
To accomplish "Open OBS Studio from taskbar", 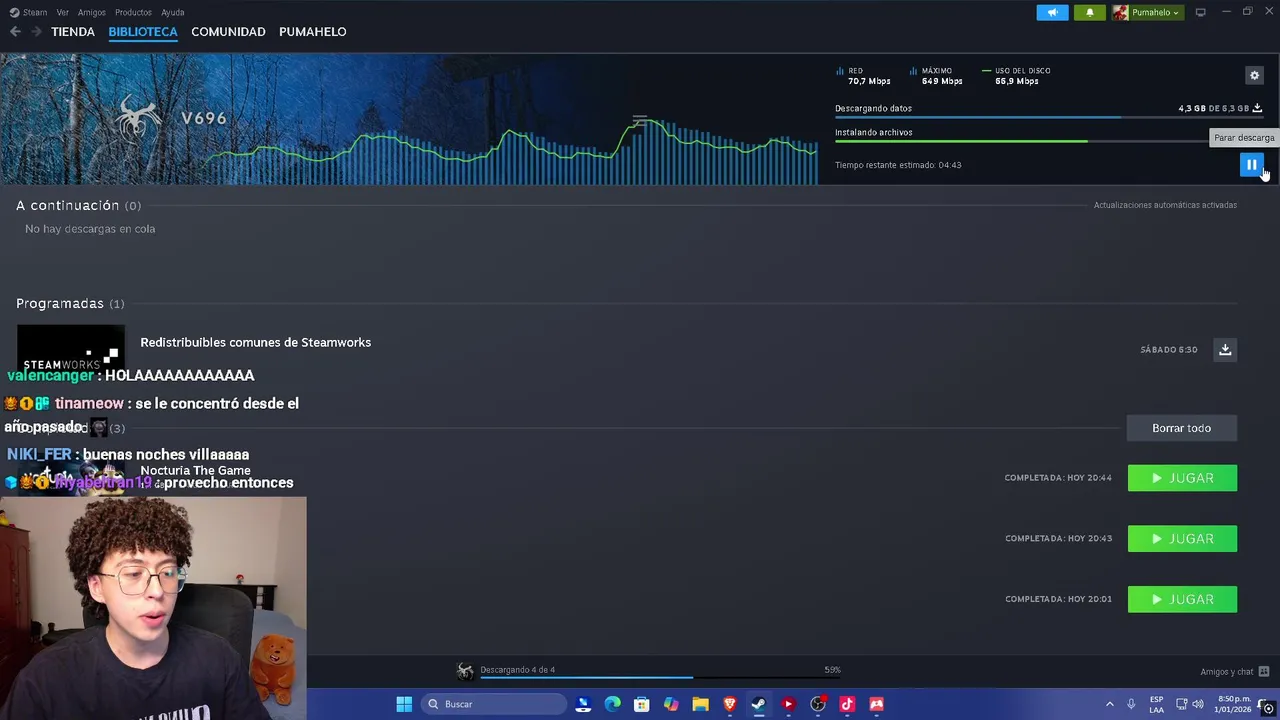I will click(818, 704).
